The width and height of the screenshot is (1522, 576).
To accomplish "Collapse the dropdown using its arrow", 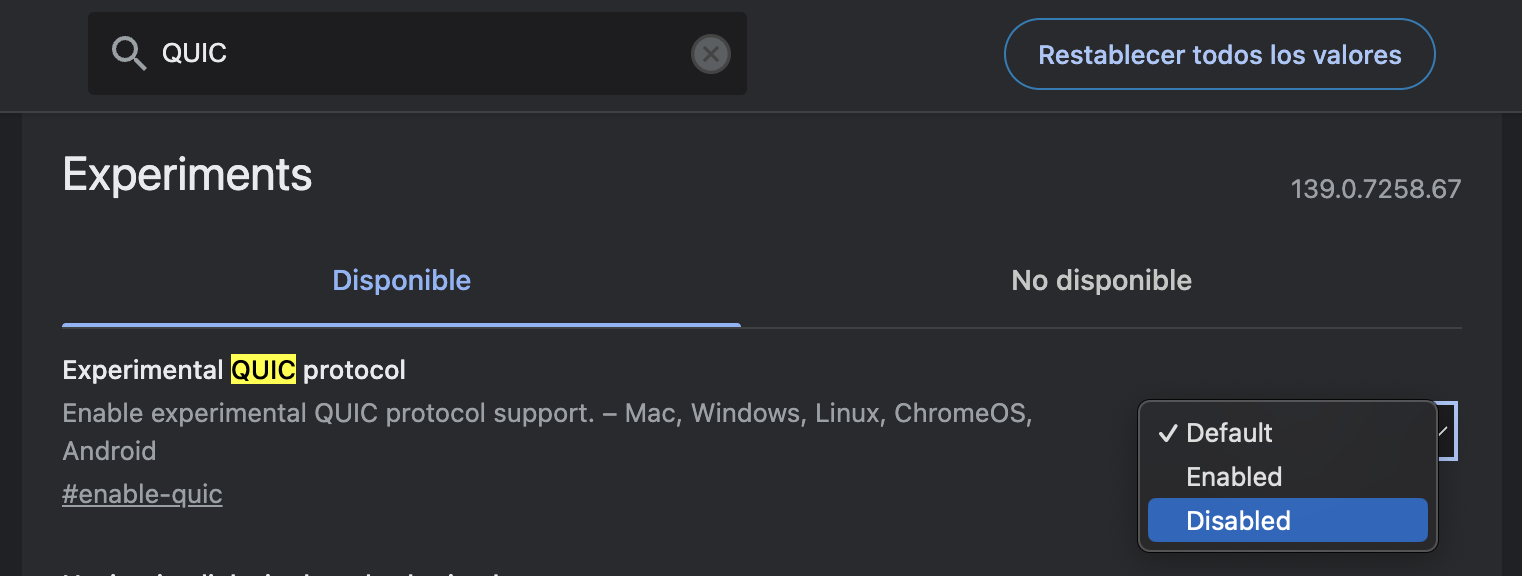I will (1444, 431).
